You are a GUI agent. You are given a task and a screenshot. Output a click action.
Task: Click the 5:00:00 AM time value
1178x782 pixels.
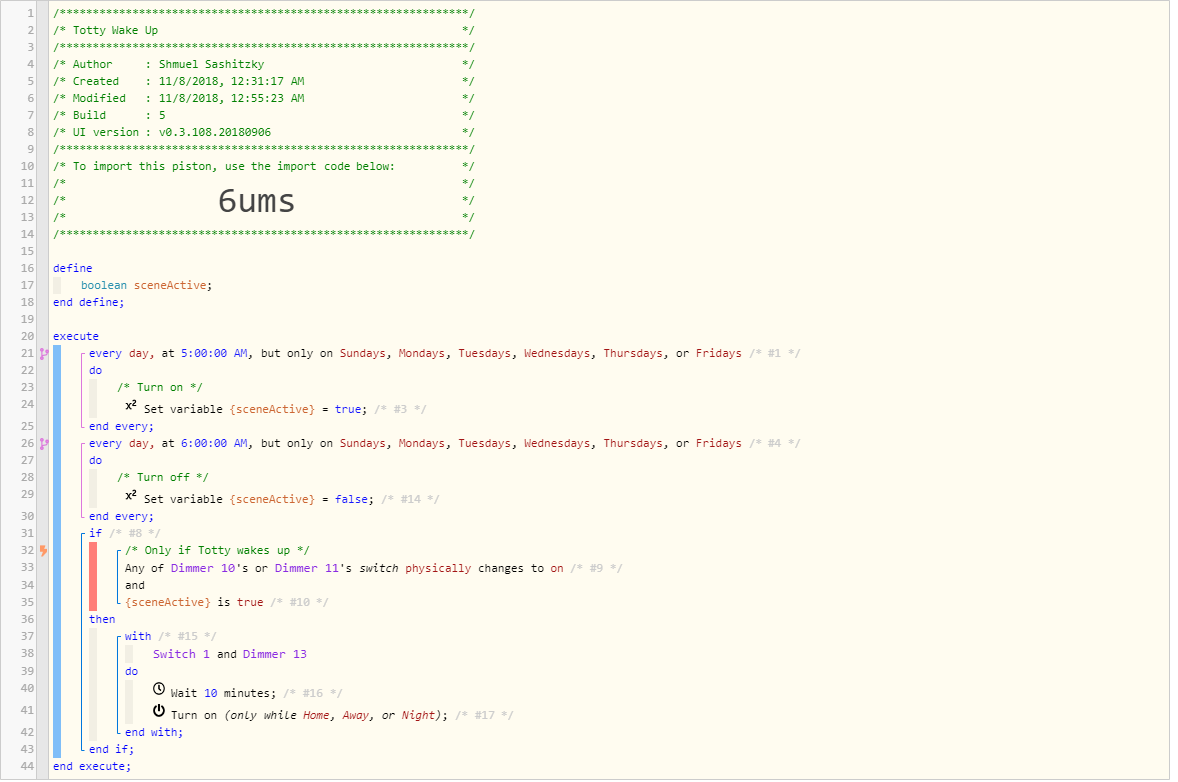tap(214, 353)
